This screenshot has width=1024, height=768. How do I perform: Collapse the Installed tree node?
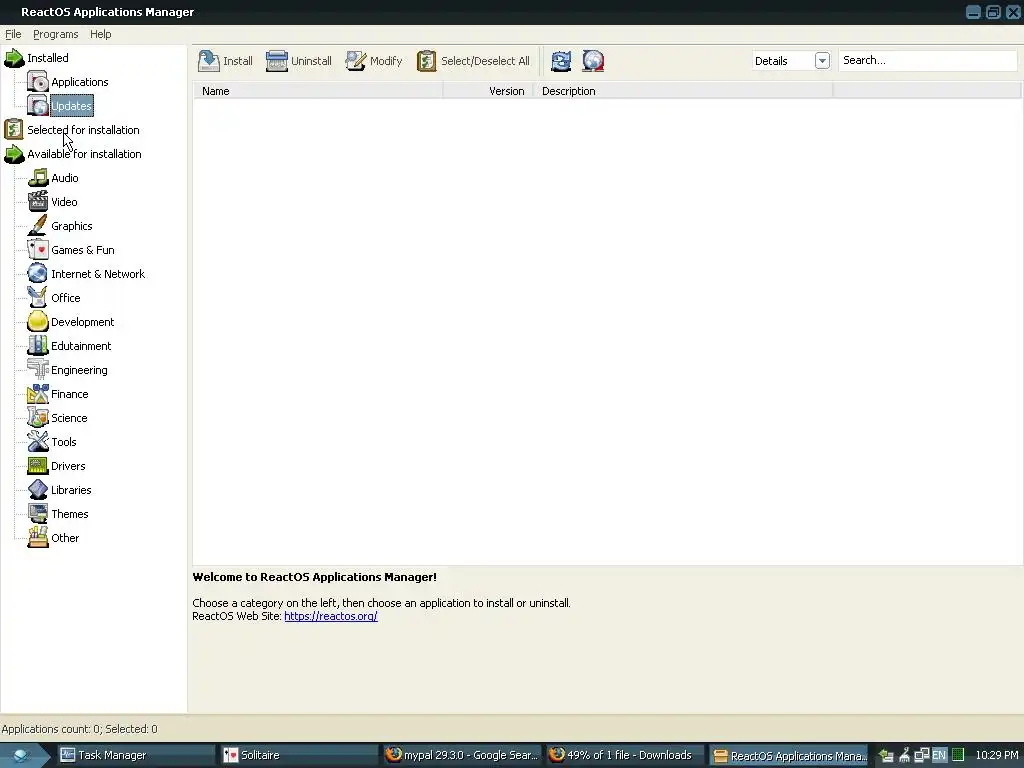pos(14,57)
